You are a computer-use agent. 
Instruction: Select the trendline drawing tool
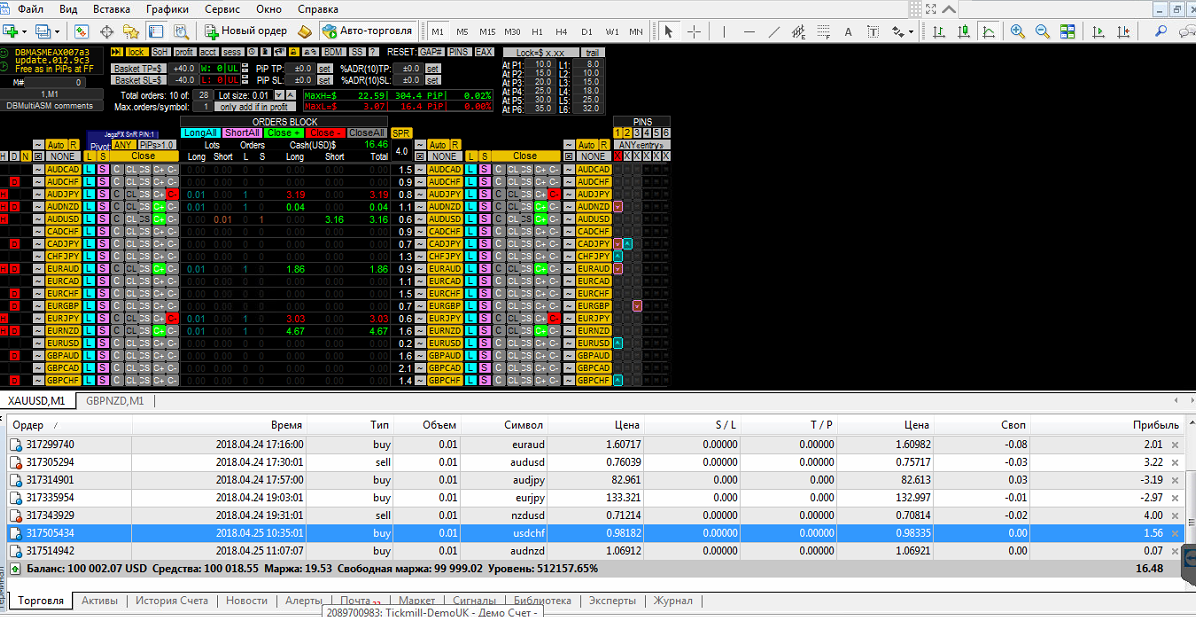tap(773, 31)
